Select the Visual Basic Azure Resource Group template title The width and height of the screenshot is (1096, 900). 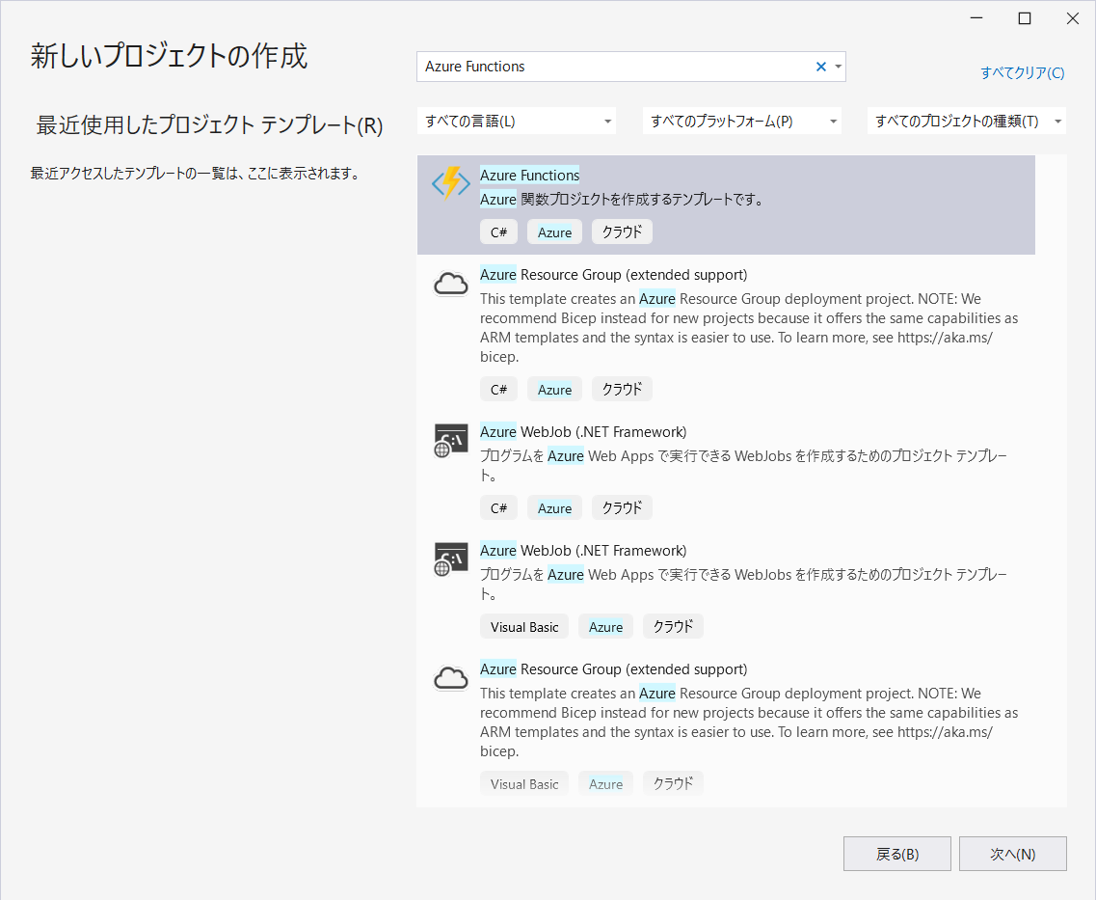[x=613, y=669]
